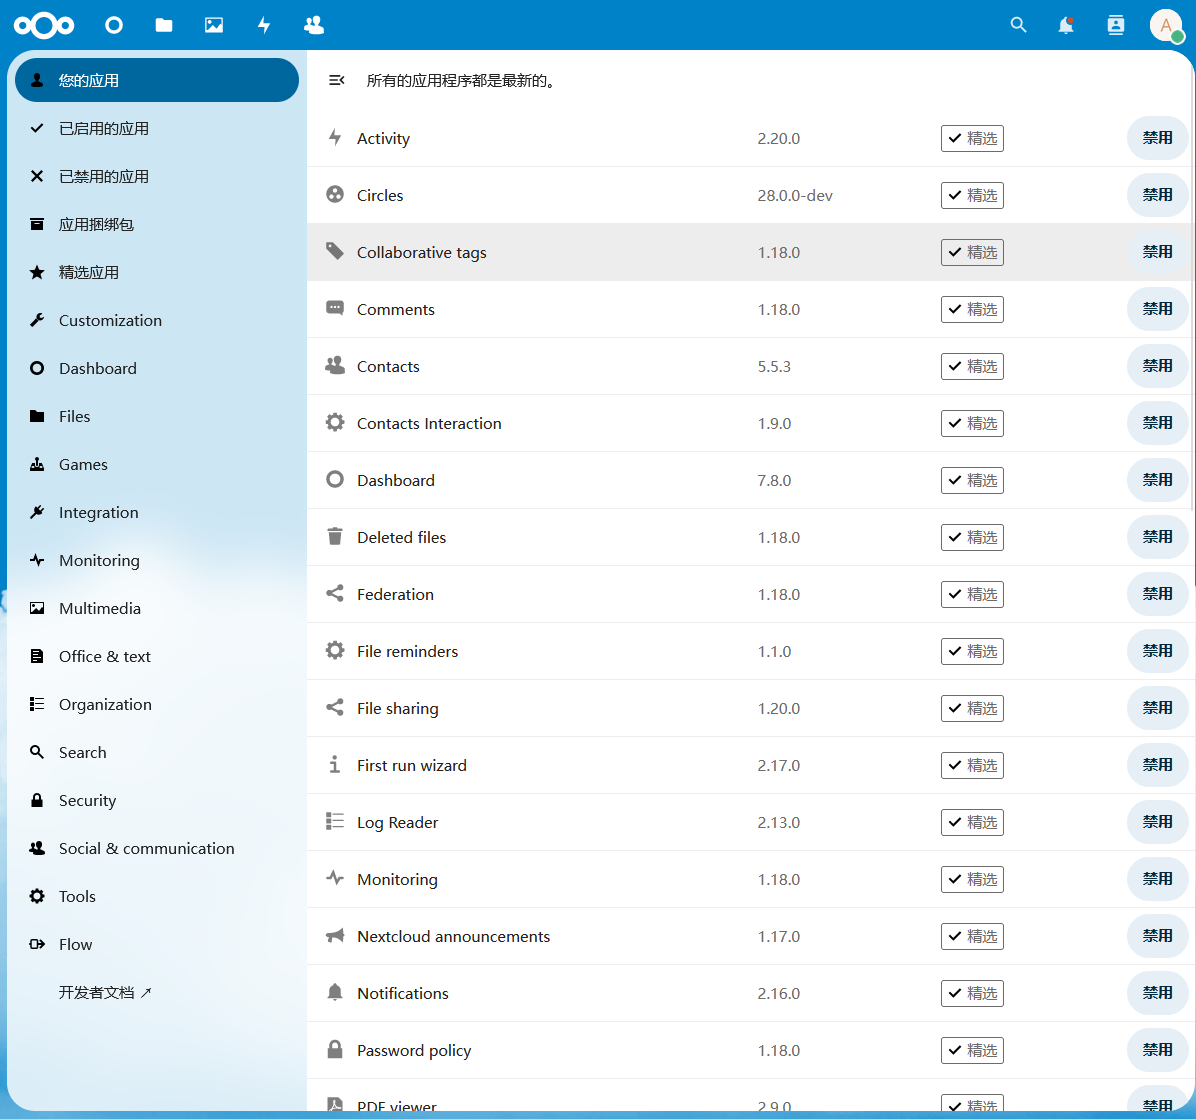Open the Files folder icon in top bar
Screen dimensions: 1196x1119
[164, 25]
